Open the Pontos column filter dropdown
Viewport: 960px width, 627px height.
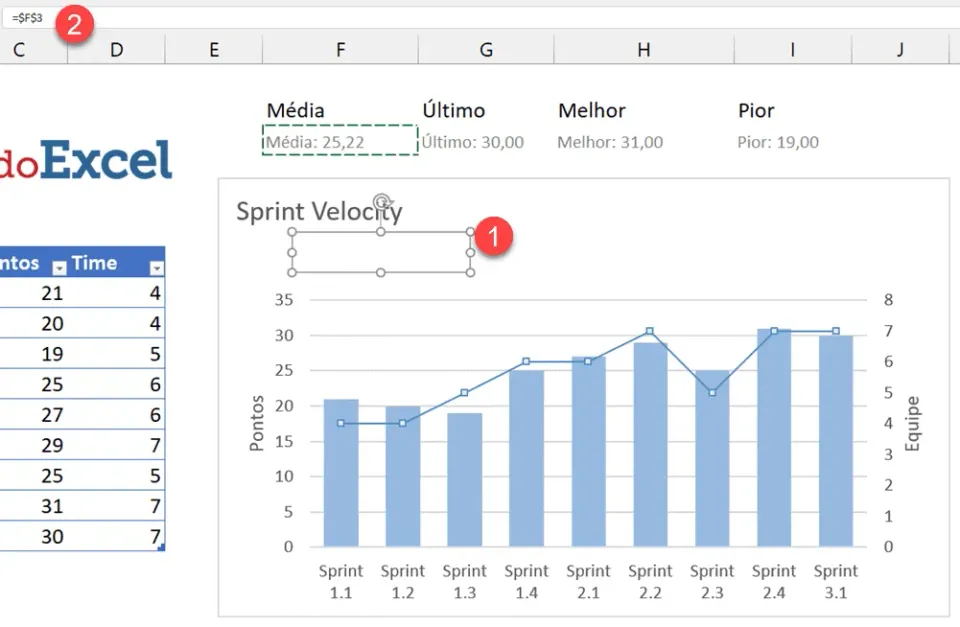tap(59, 268)
